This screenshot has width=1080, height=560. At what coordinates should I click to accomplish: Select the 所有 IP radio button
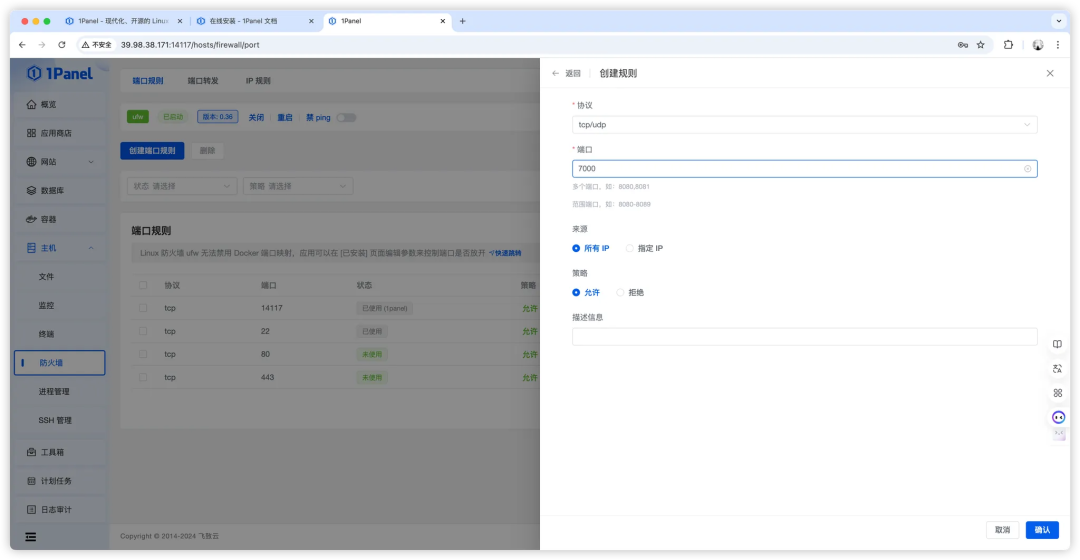(576, 249)
